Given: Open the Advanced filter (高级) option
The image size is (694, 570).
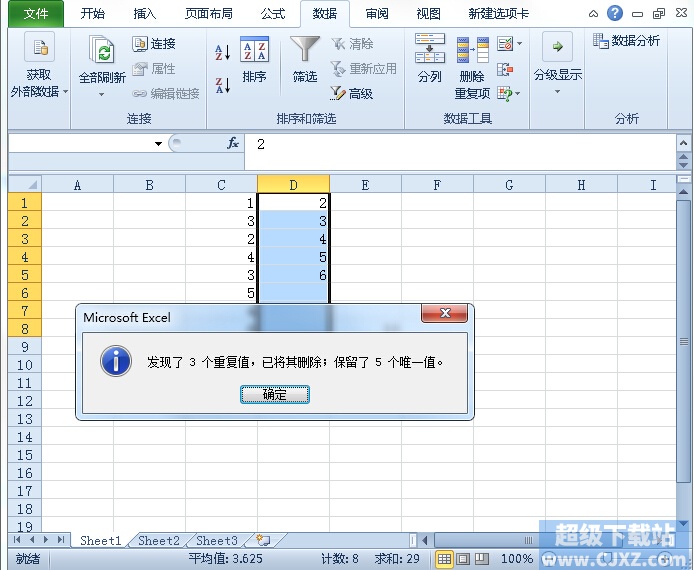Looking at the screenshot, I should point(352,93).
